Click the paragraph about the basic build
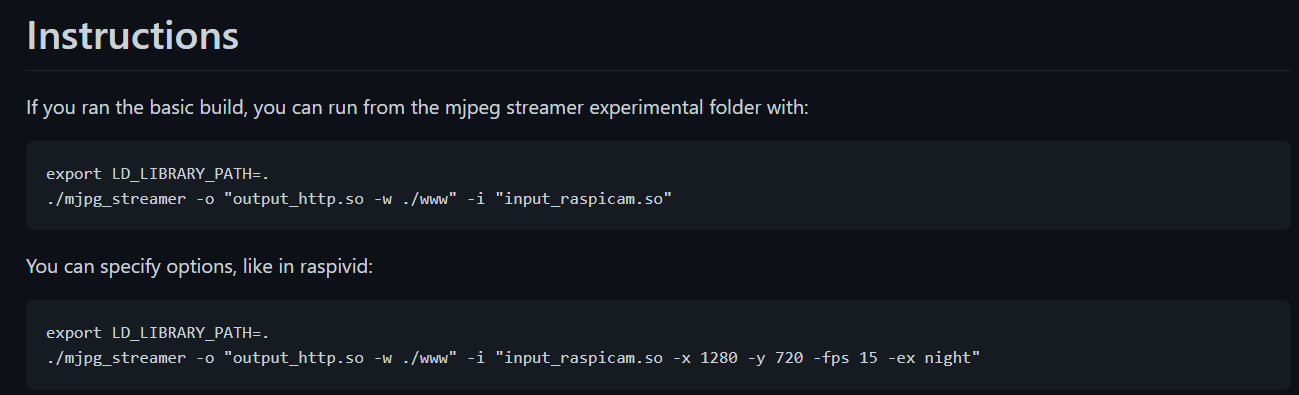This screenshot has height=395, width=1299. tap(417, 106)
